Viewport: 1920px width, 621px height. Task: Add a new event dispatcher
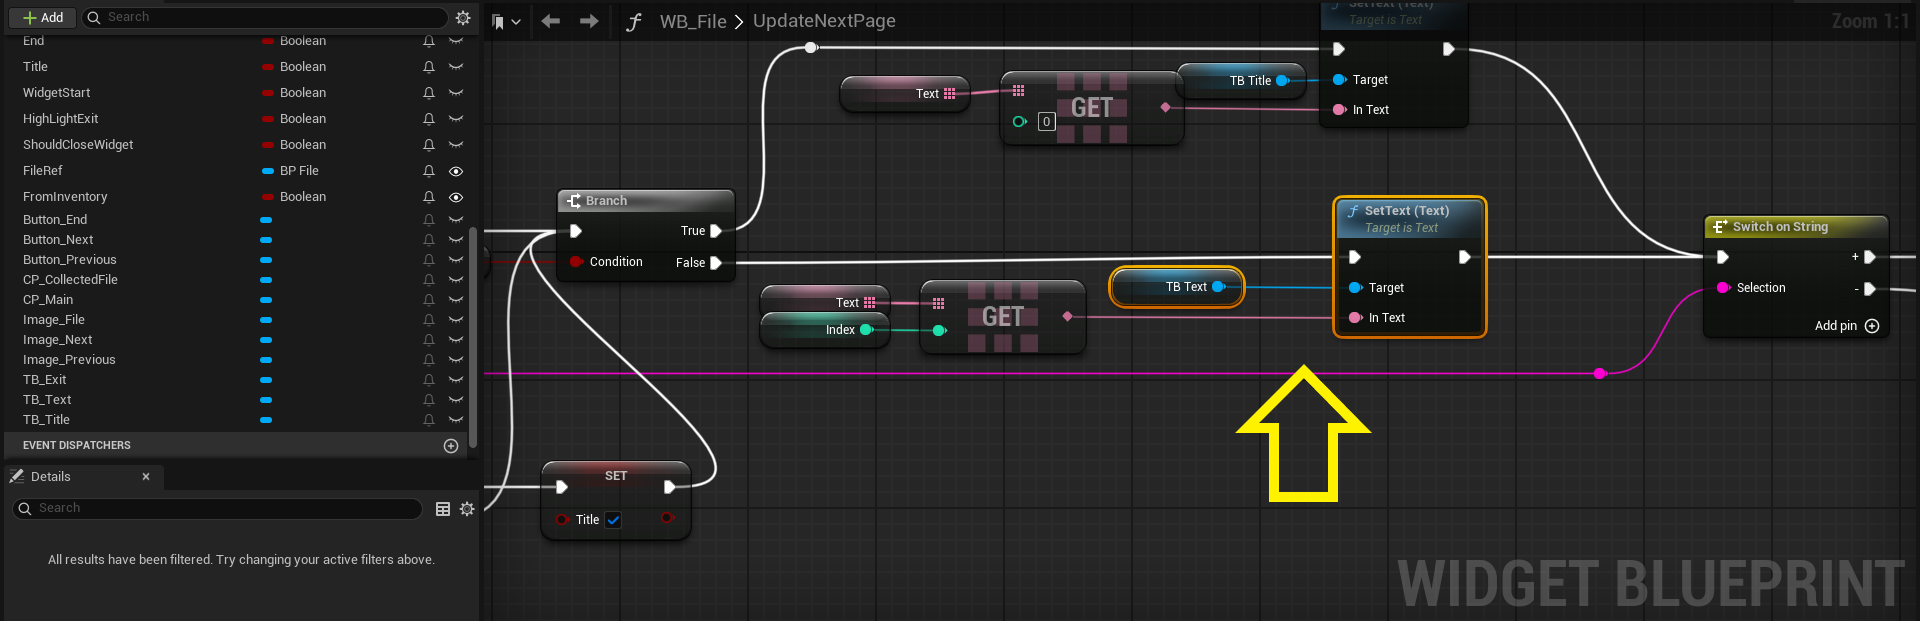(451, 446)
